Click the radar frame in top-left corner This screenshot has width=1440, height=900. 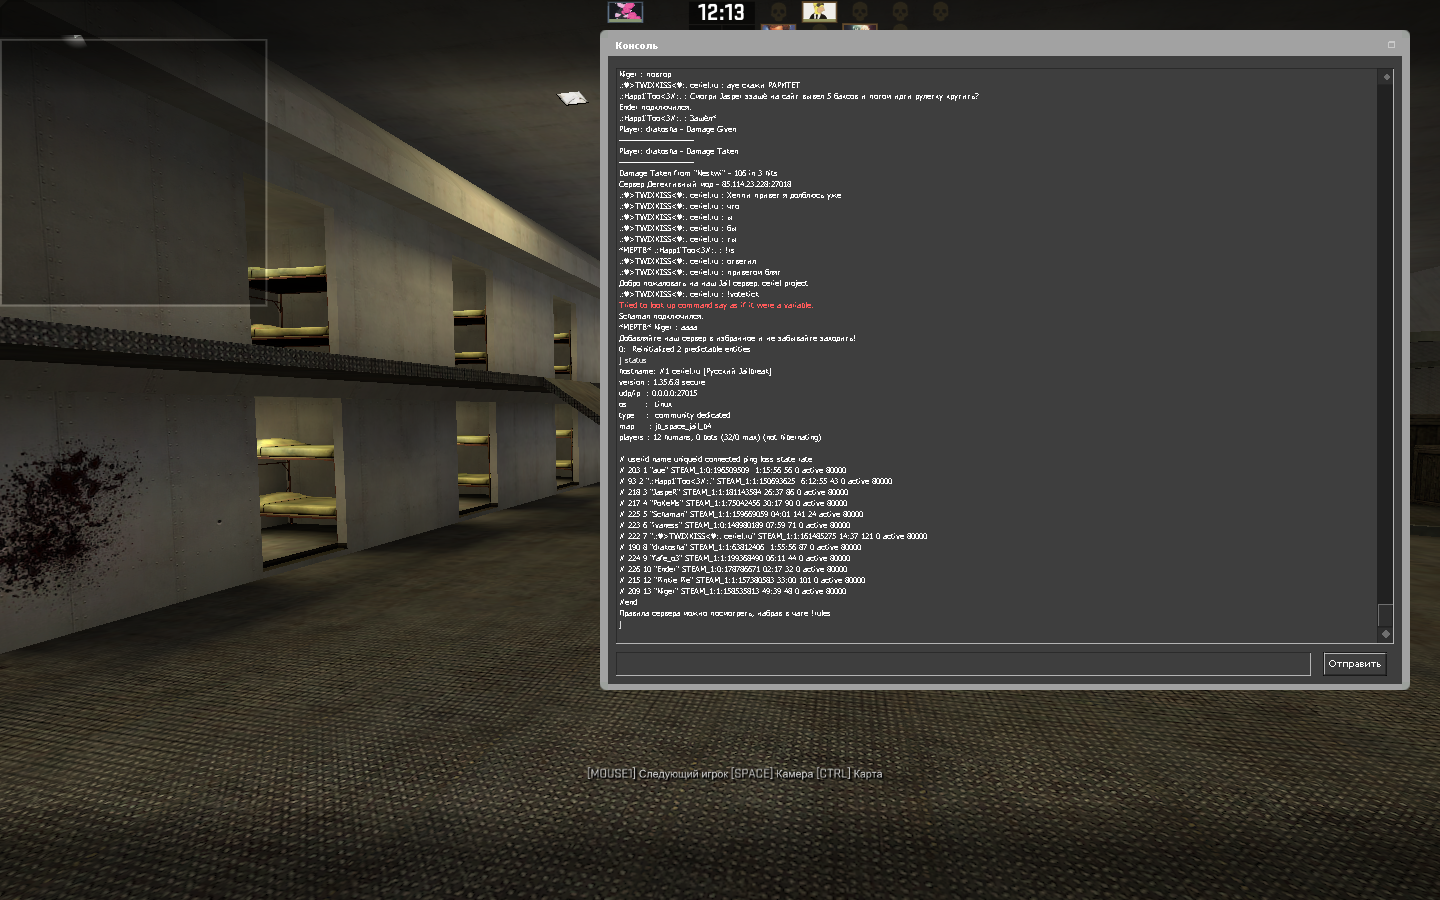tap(133, 172)
